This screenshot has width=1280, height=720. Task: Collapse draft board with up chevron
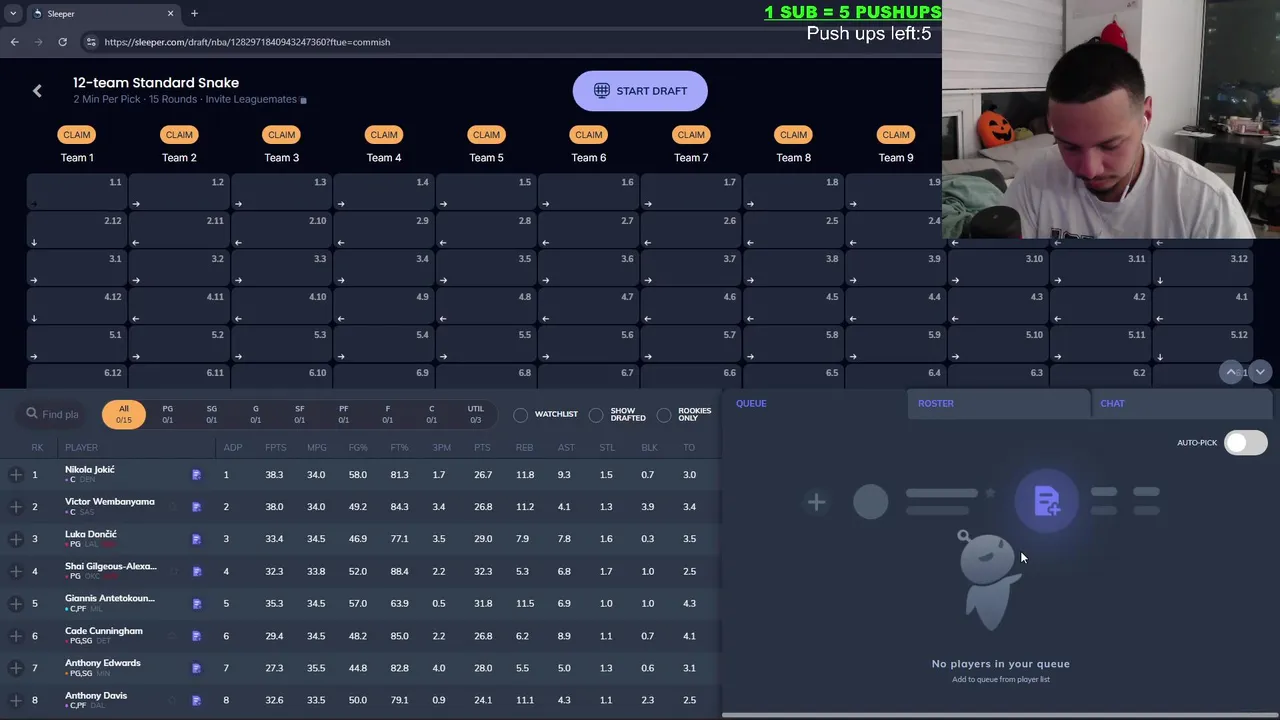[1231, 371]
